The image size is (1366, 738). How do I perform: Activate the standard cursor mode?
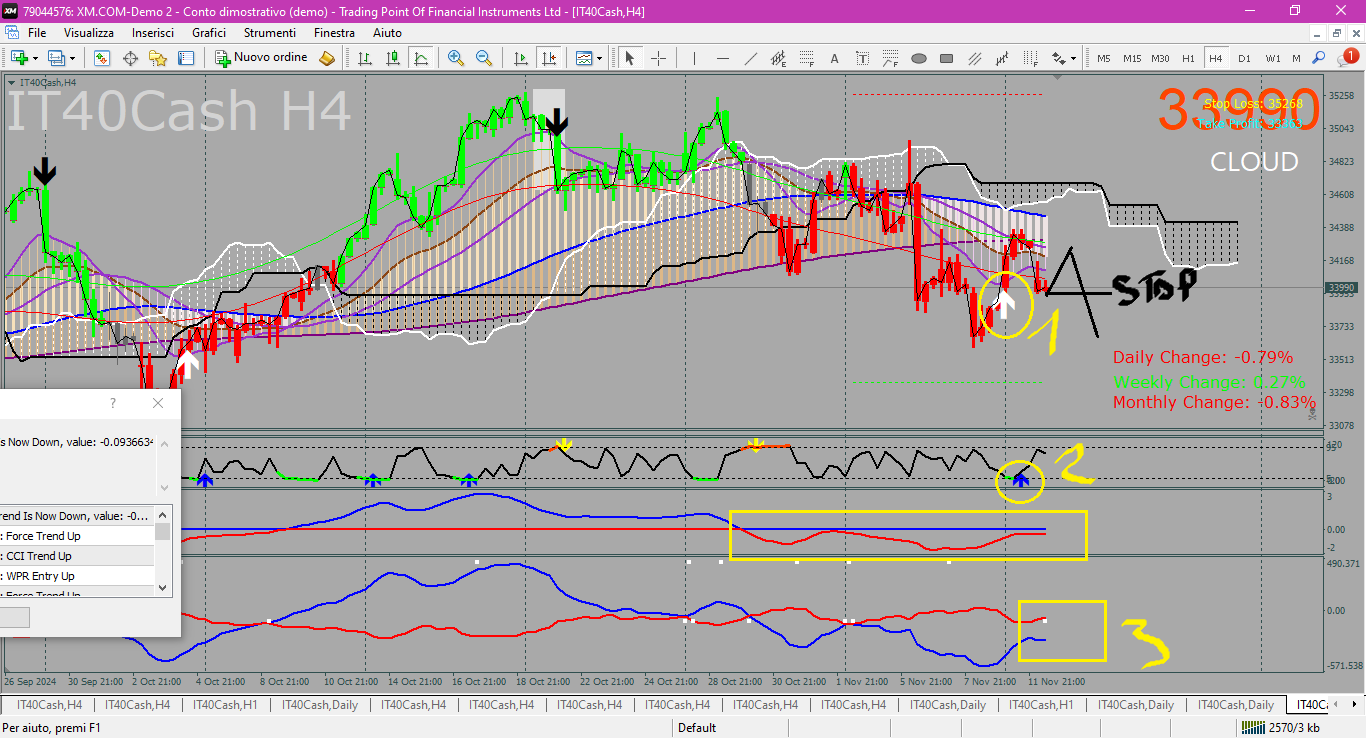coord(630,58)
